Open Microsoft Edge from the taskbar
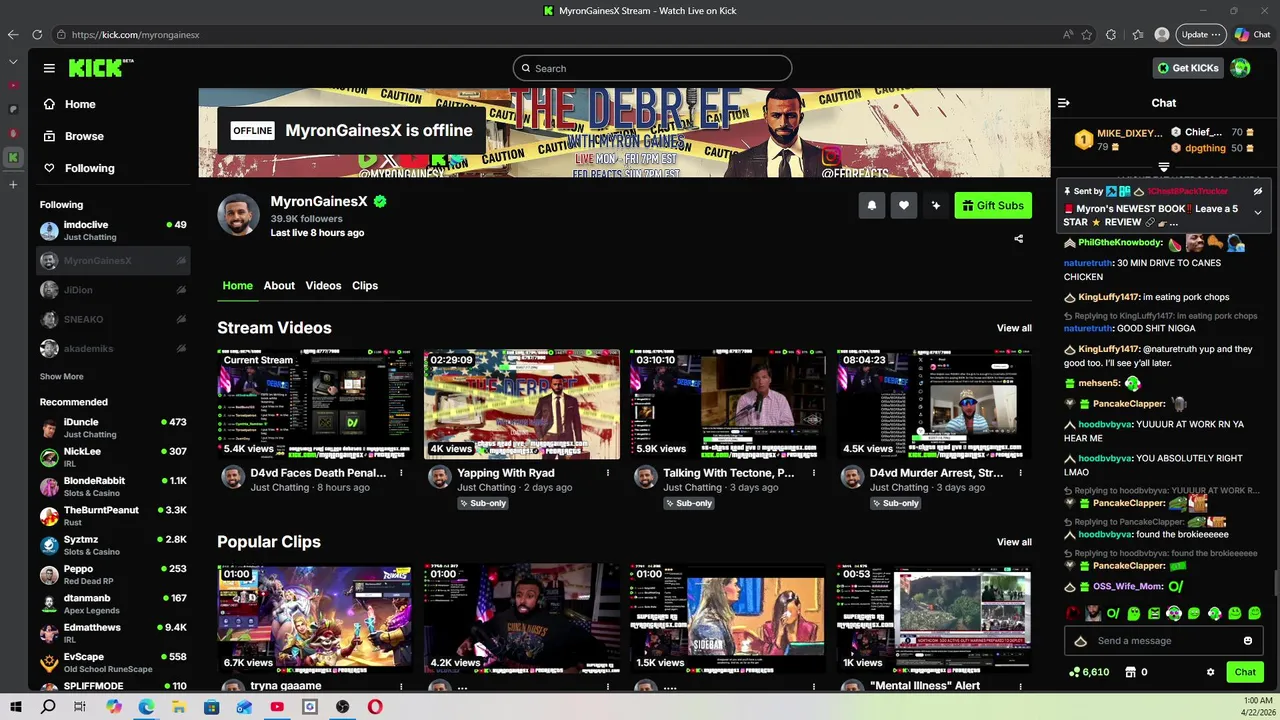Screen dimensions: 1280x720 pyautogui.click(x=146, y=707)
